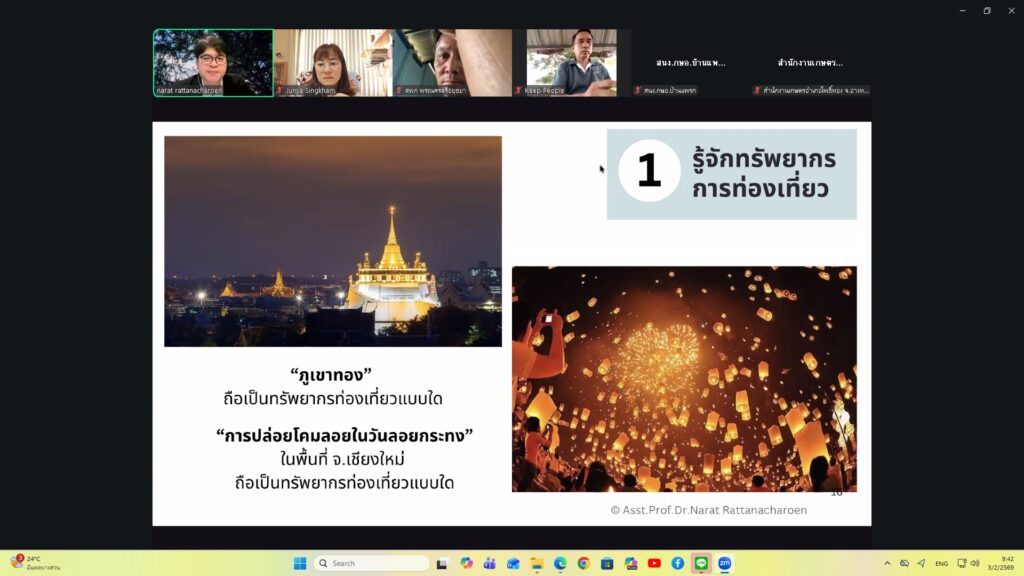Screen dimensions: 1024x576
Task: Select Junya Singkham's video tile
Action: point(332,62)
